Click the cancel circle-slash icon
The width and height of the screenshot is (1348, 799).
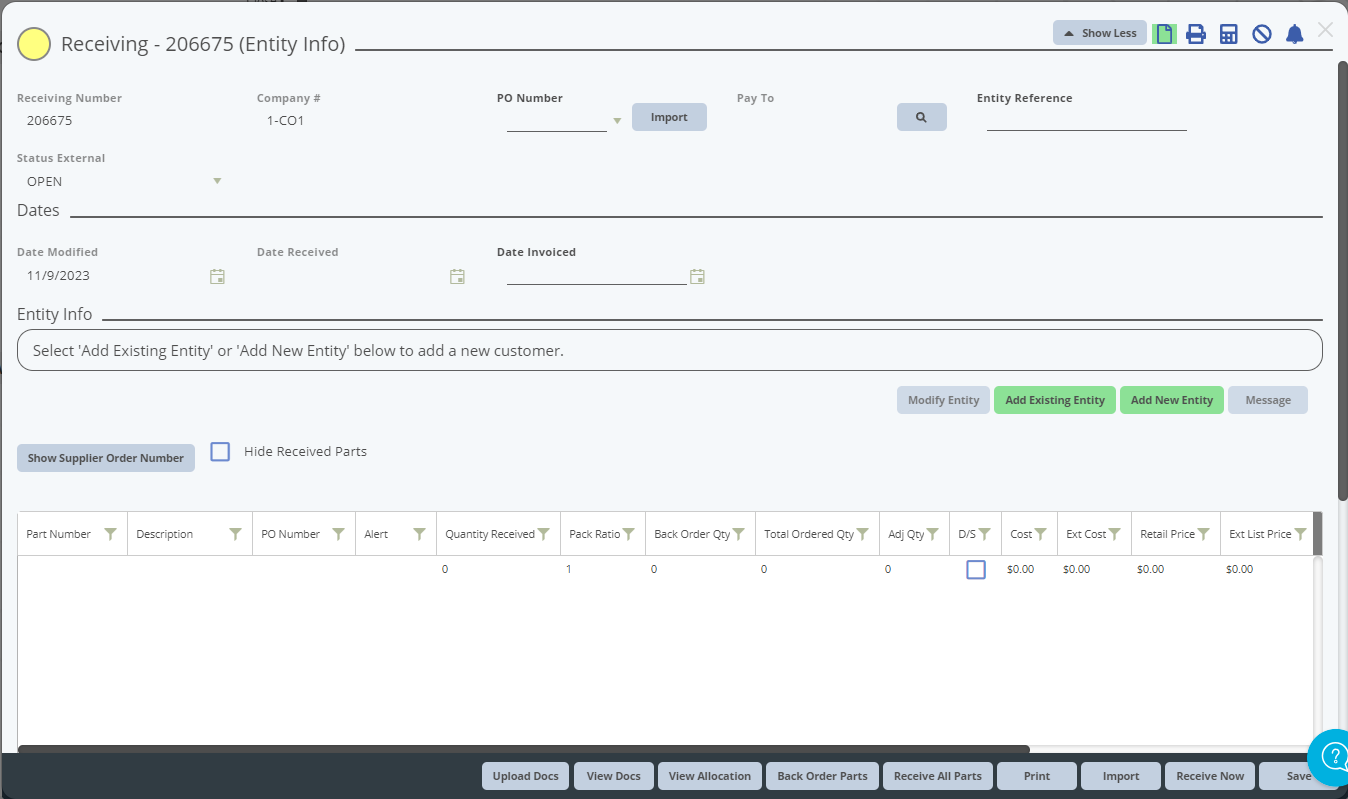pyautogui.click(x=1262, y=34)
